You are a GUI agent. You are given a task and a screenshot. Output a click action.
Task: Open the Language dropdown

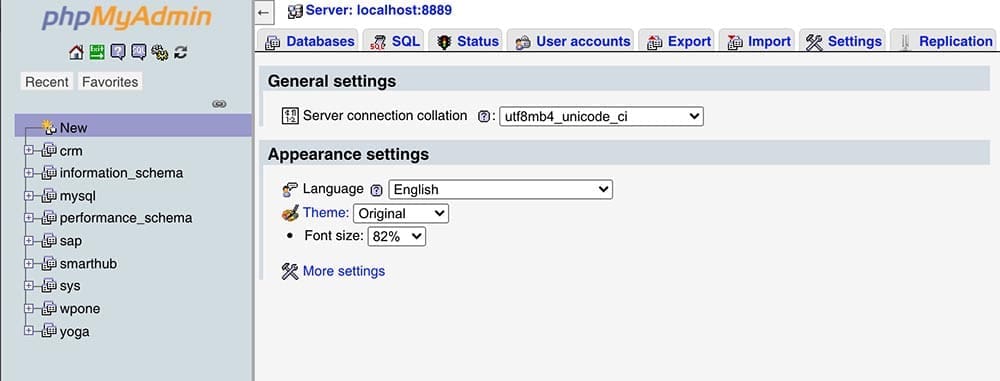[501, 190]
